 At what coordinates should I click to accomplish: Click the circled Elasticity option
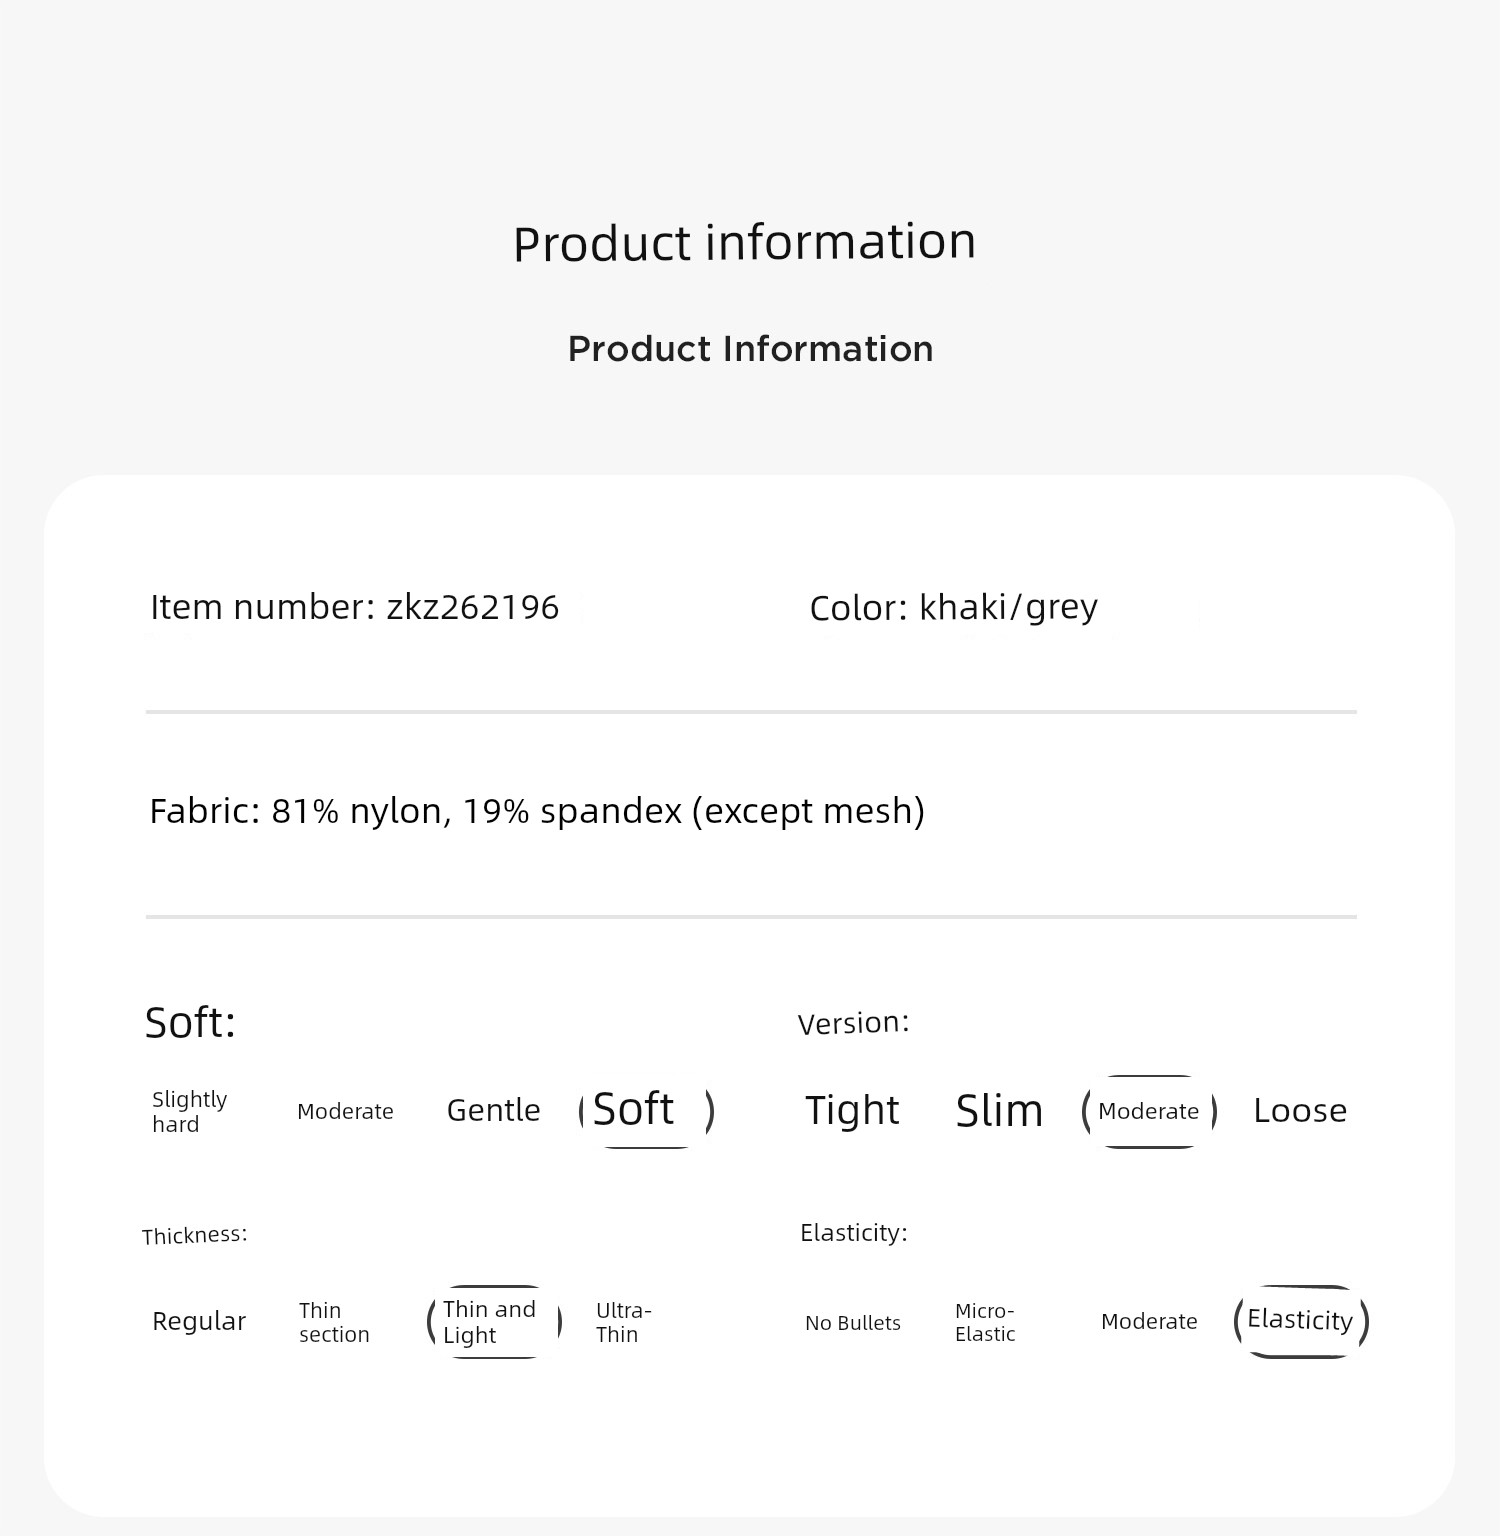[1301, 1321]
